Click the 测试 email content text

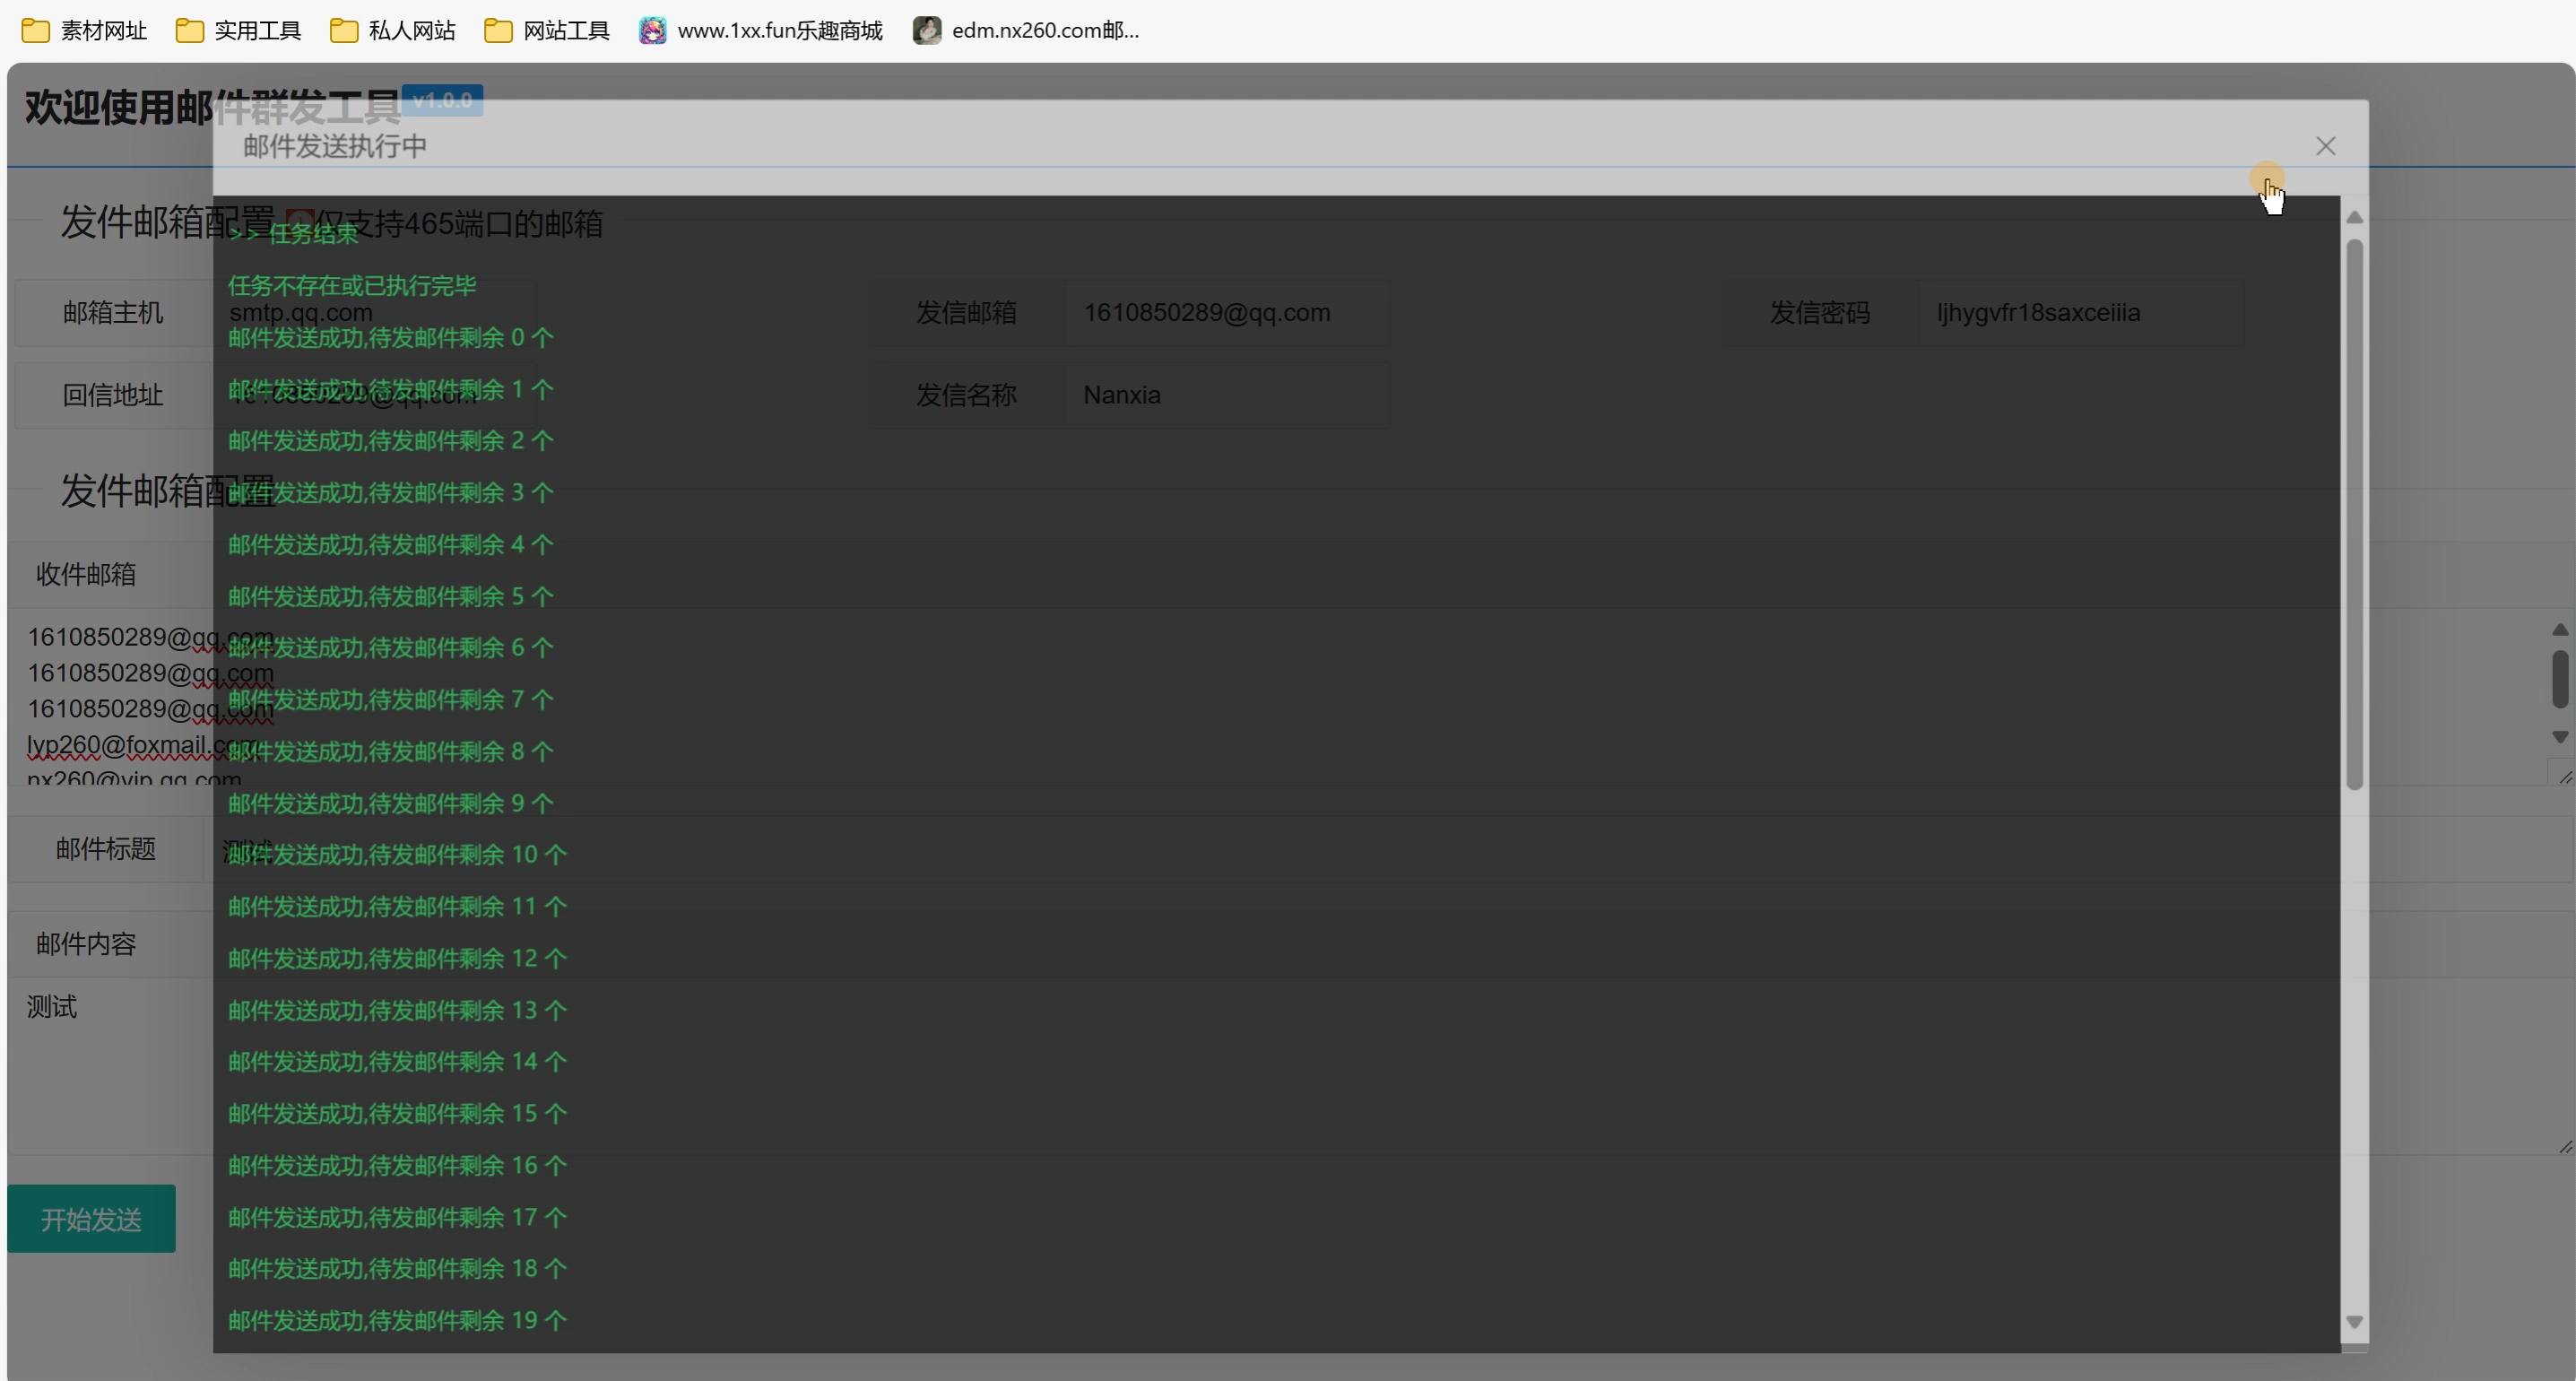(x=52, y=1007)
